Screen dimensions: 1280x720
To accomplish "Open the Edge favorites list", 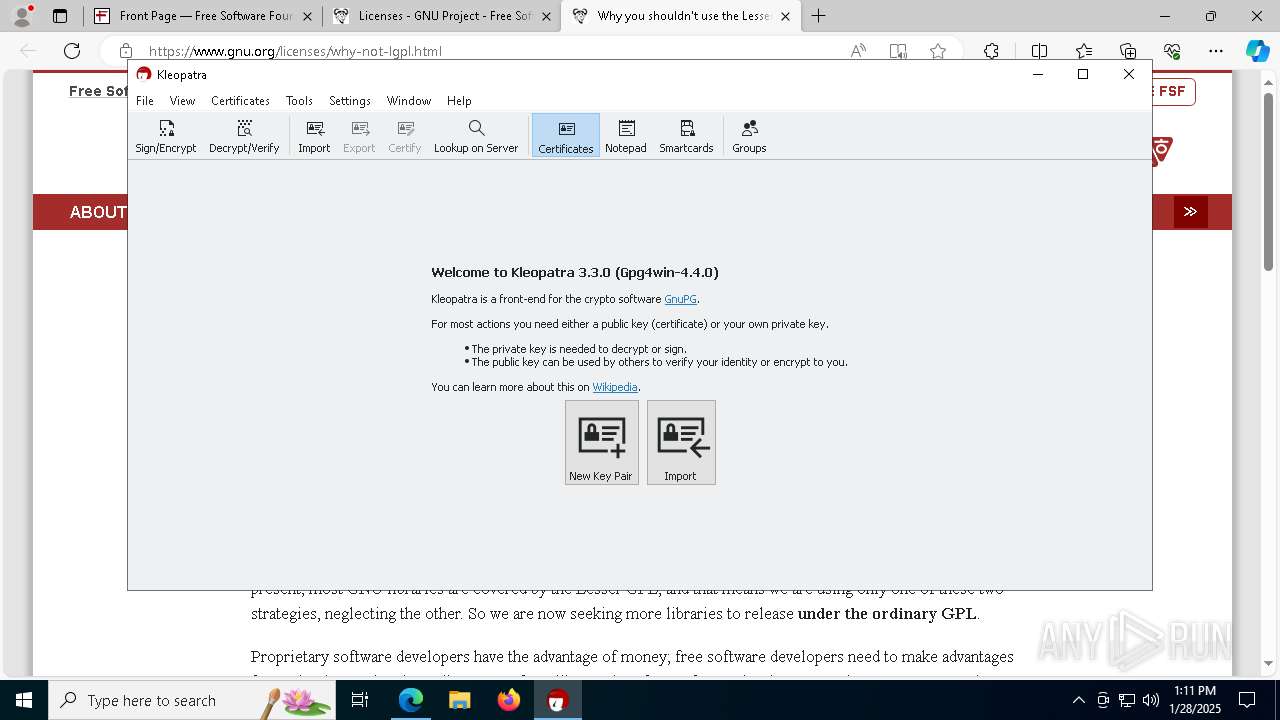I will [x=1084, y=51].
